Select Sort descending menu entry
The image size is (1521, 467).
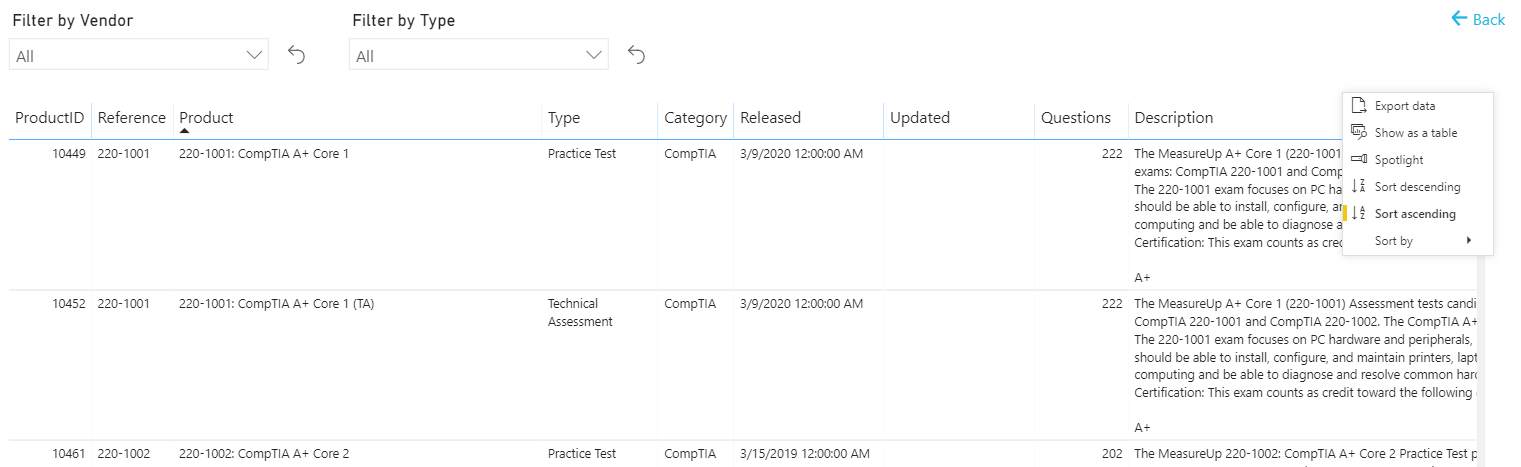(x=1417, y=187)
